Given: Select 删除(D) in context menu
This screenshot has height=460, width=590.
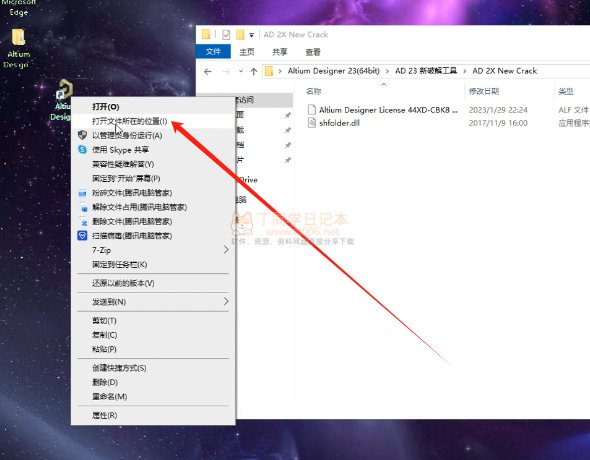Looking at the screenshot, I should [154, 382].
